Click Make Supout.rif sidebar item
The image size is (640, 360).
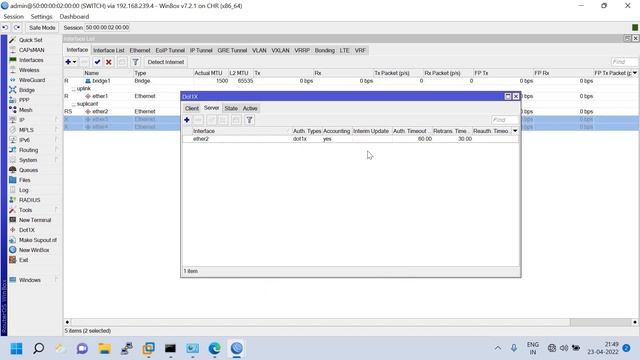coord(38,240)
